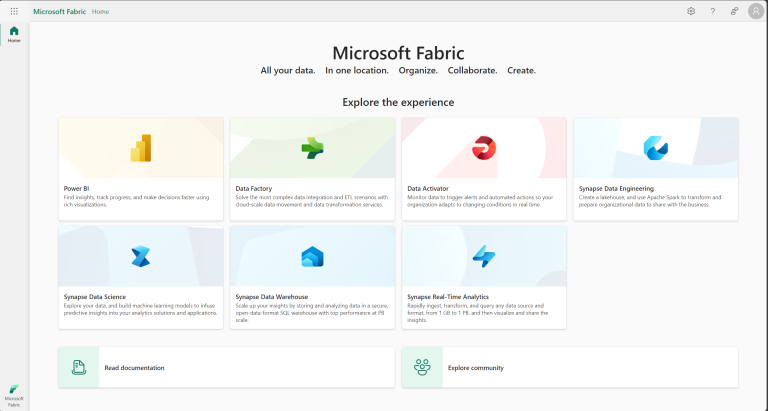Select the Synapse Real-Time Analytics card title
The image size is (768, 411).
448,297
